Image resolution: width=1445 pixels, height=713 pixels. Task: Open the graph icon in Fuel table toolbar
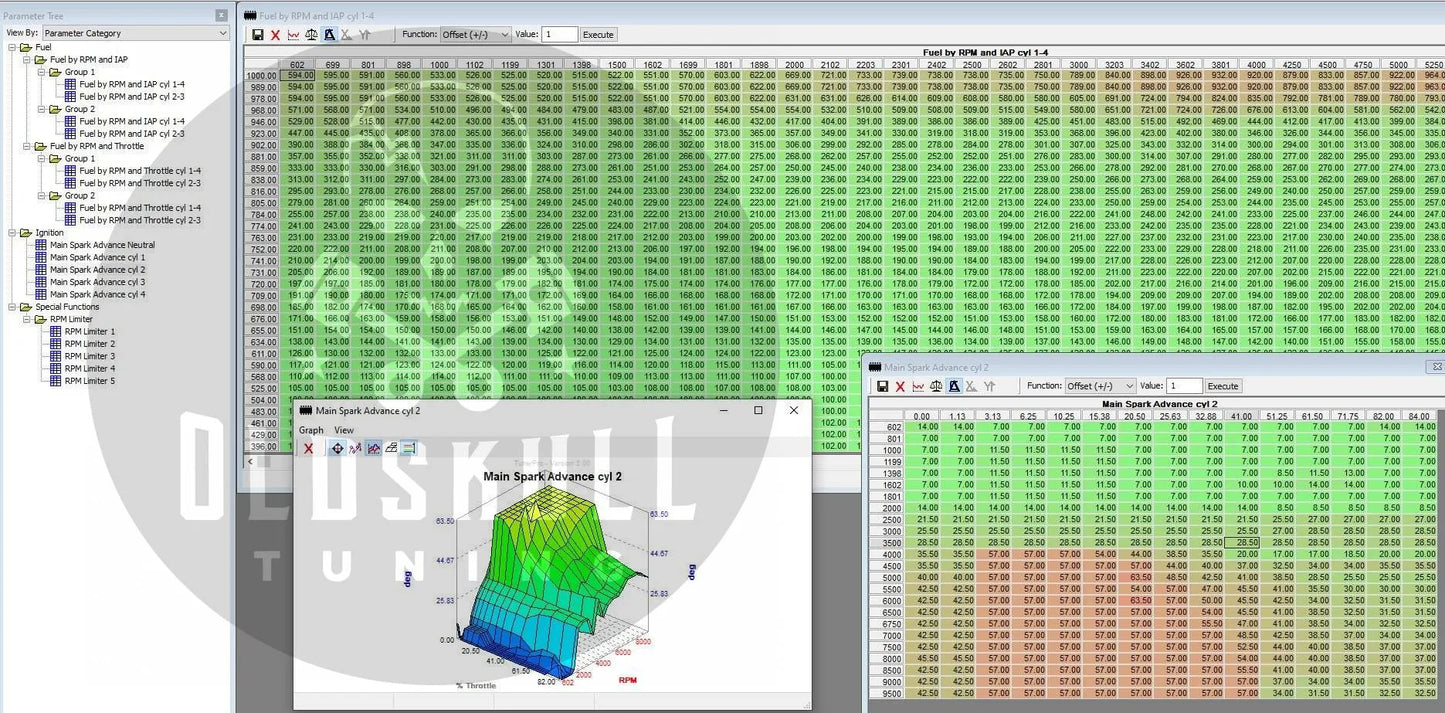[293, 35]
